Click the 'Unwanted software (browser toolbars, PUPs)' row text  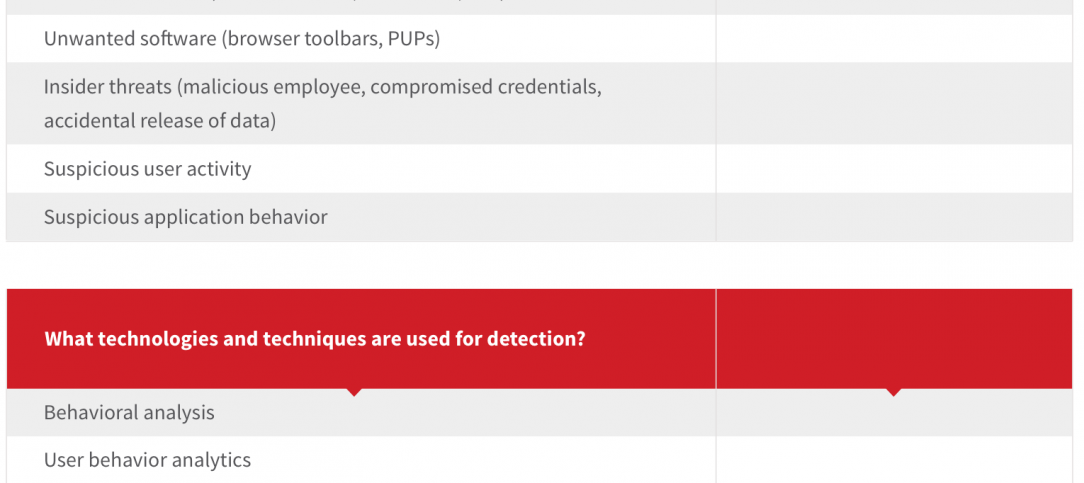pos(242,39)
